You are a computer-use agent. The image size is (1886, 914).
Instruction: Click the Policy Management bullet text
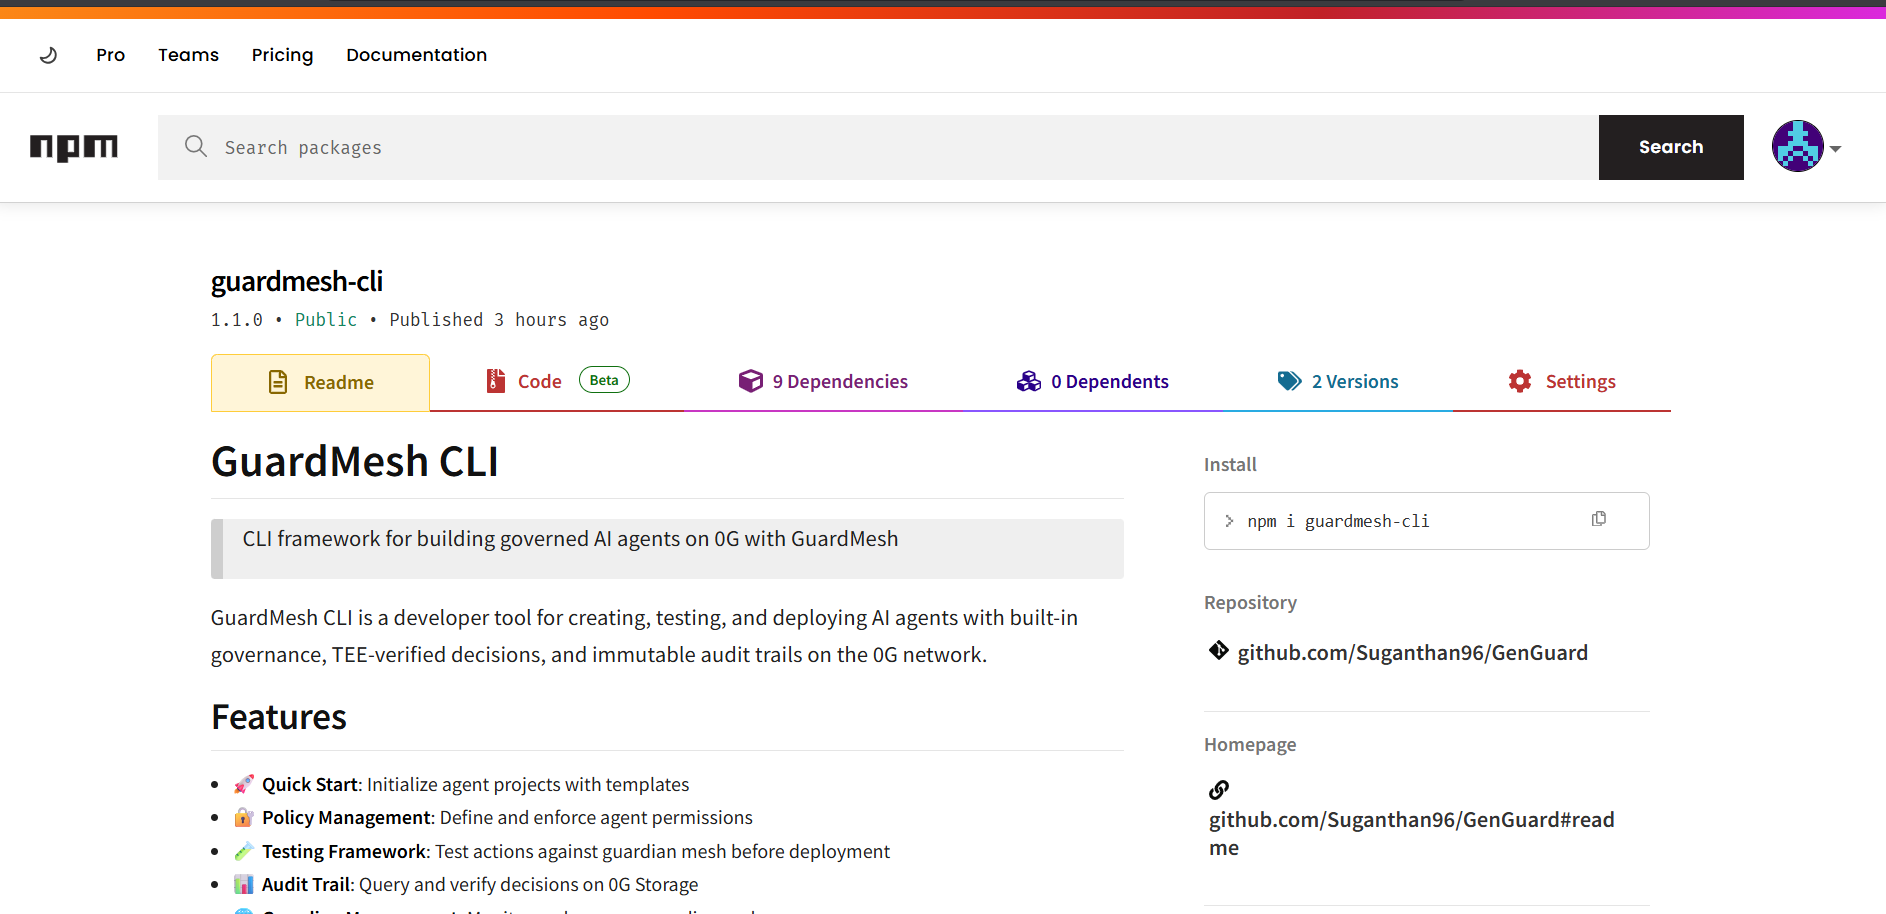tap(507, 818)
